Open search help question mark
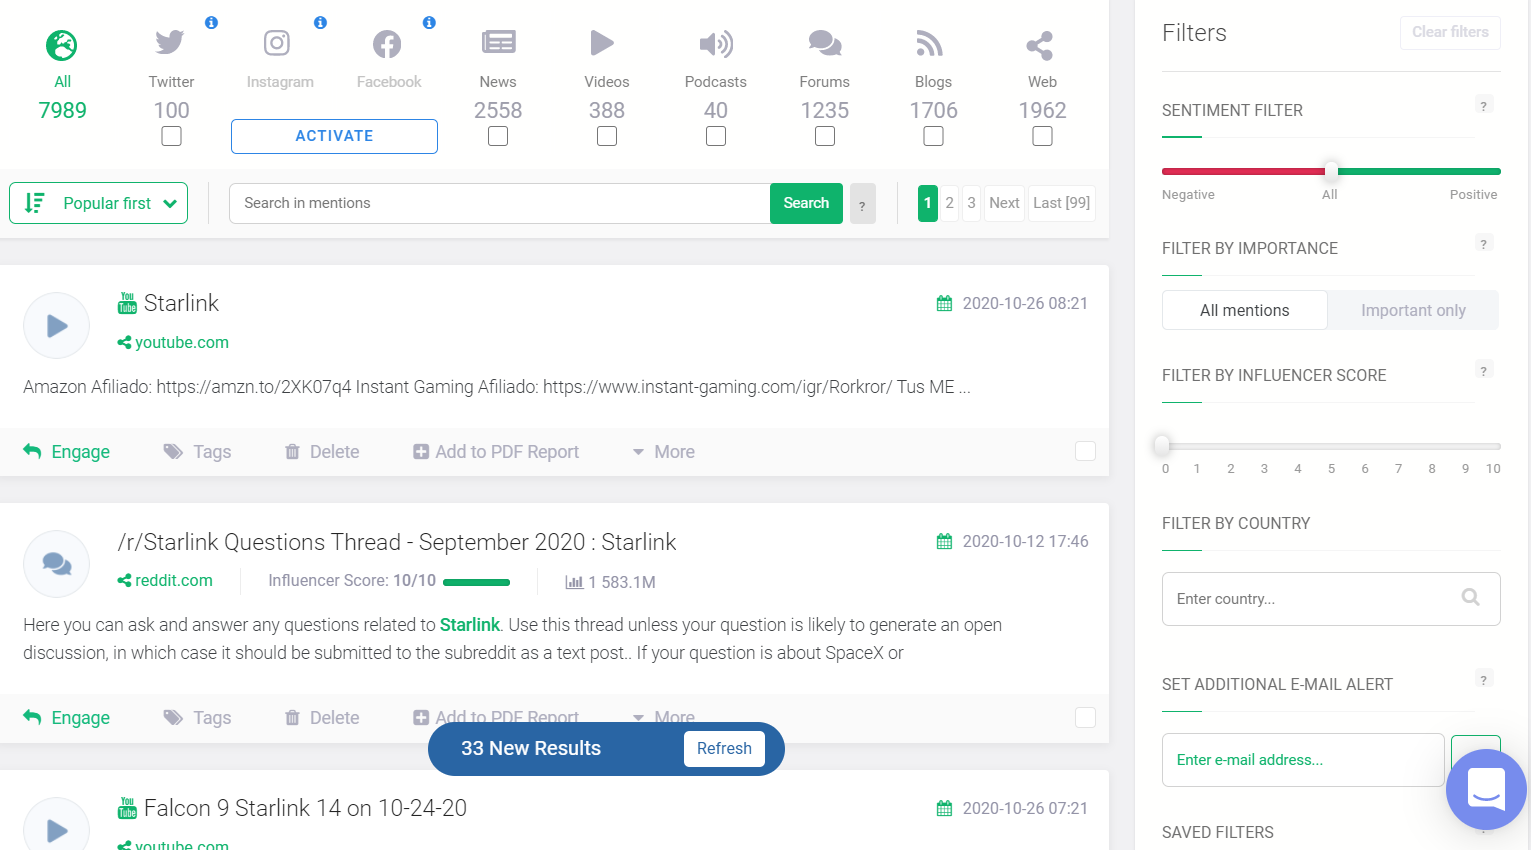 pyautogui.click(x=862, y=204)
